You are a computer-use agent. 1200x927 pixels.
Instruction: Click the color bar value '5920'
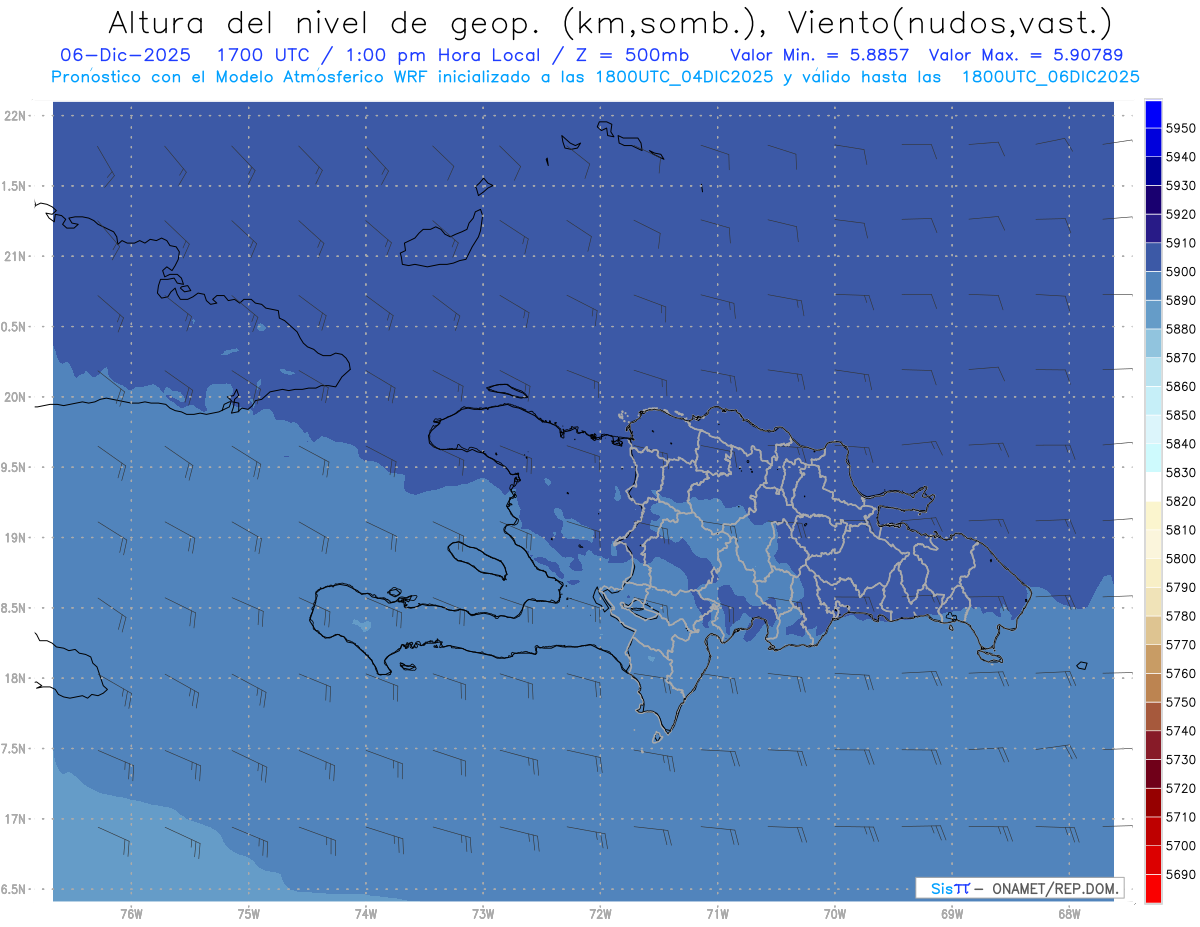pos(1181,214)
